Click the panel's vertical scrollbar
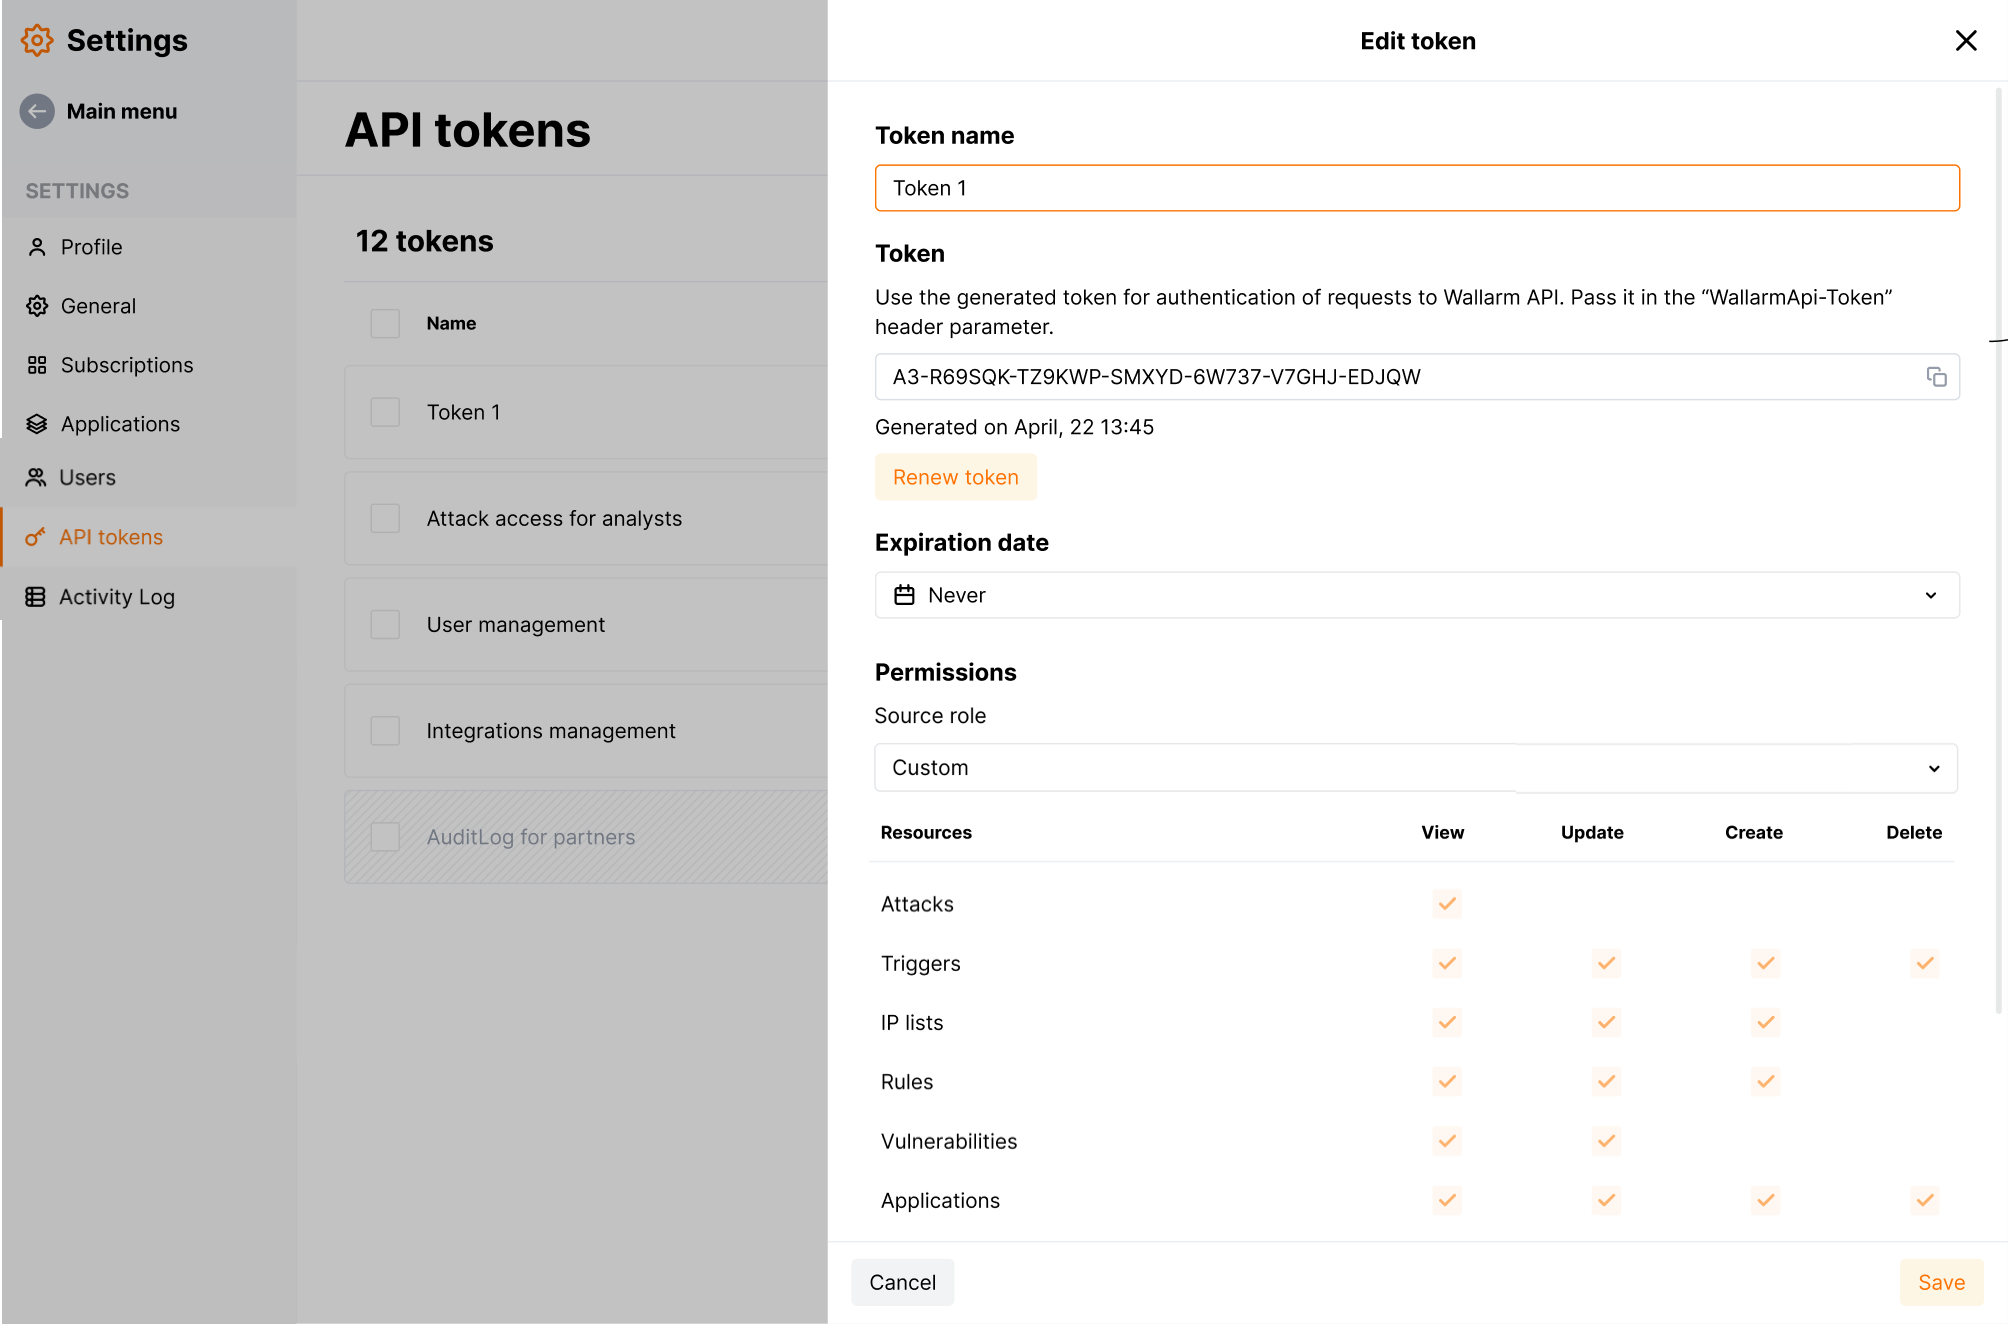 (1998, 550)
